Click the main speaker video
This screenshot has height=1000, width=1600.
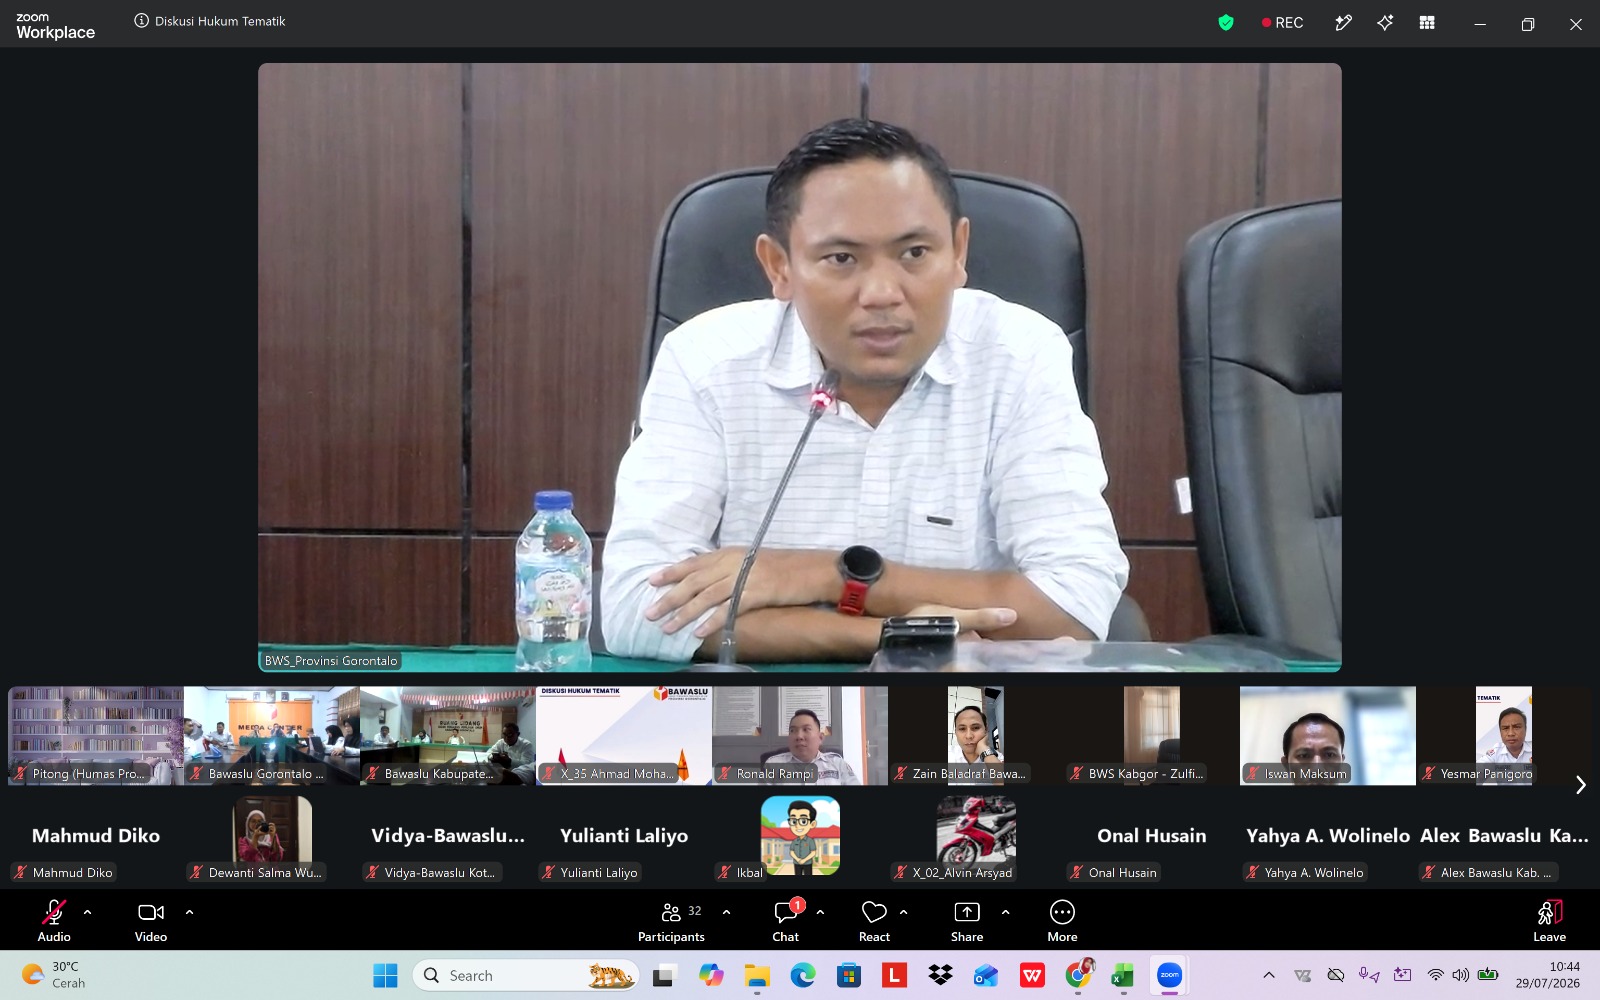pos(800,367)
